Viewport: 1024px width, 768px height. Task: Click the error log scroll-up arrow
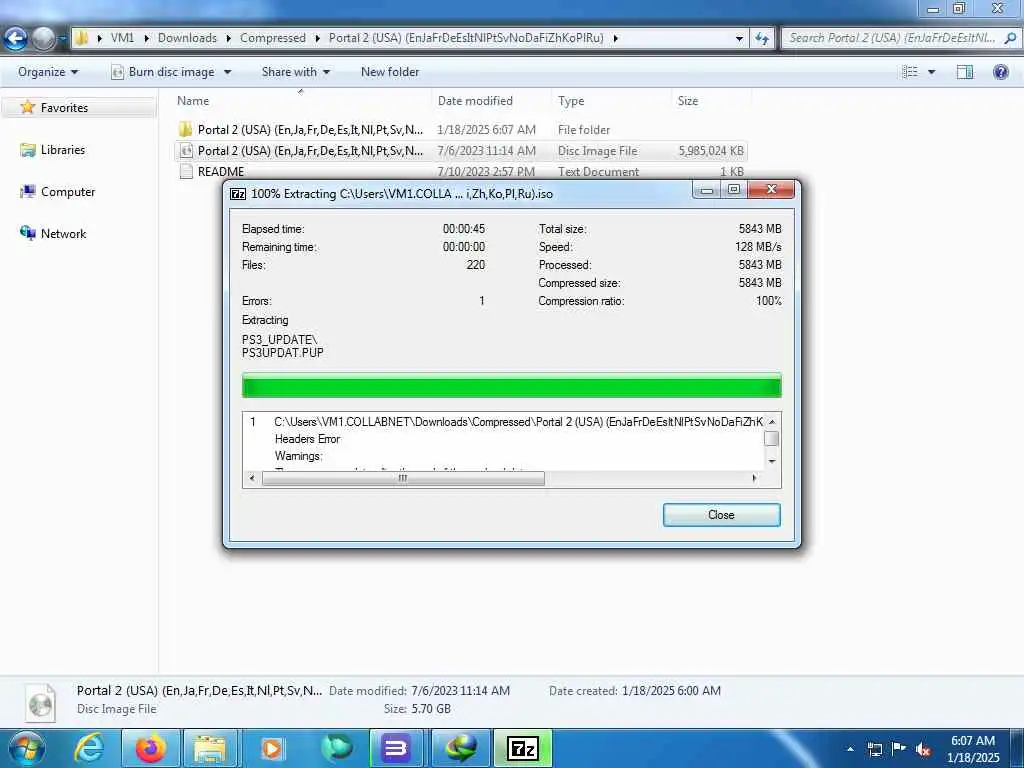pos(772,422)
